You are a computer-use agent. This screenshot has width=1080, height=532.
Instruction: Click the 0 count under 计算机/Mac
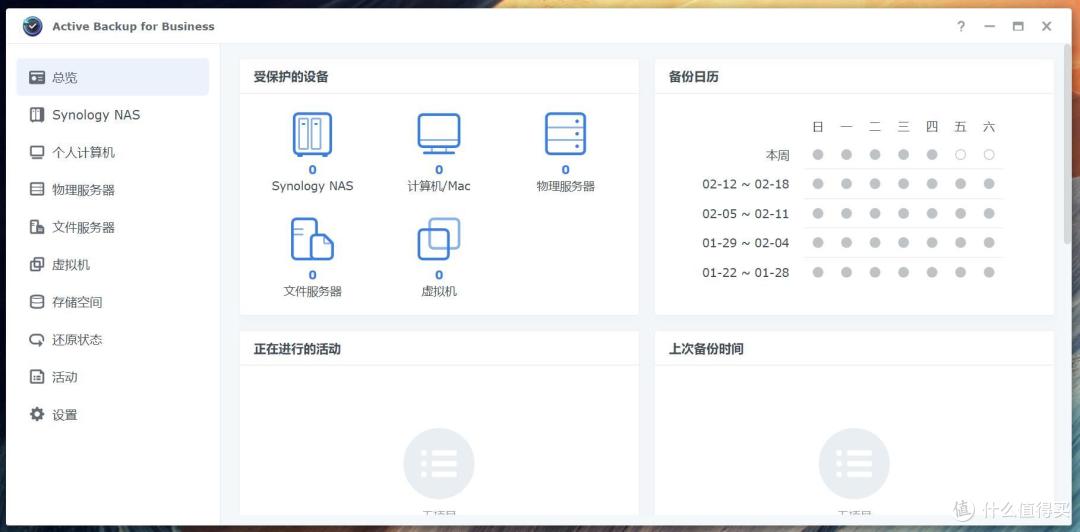(x=439, y=170)
